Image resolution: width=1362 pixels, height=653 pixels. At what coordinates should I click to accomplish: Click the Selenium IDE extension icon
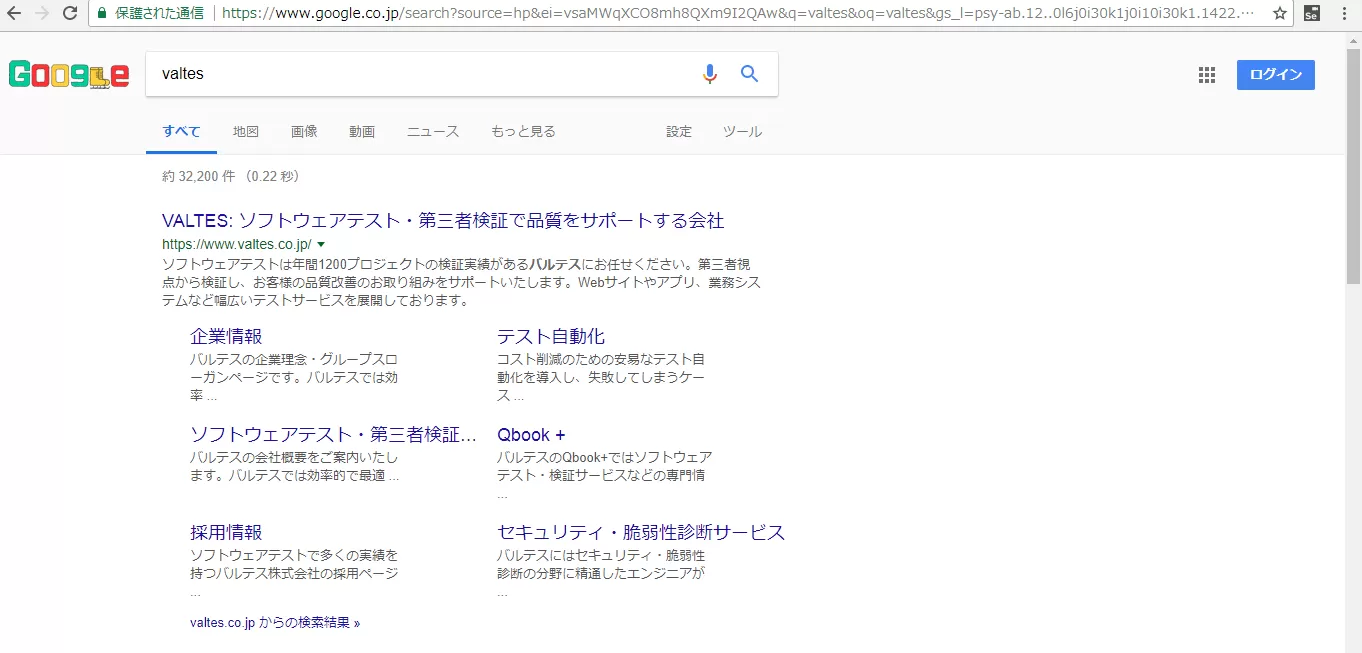1312,14
